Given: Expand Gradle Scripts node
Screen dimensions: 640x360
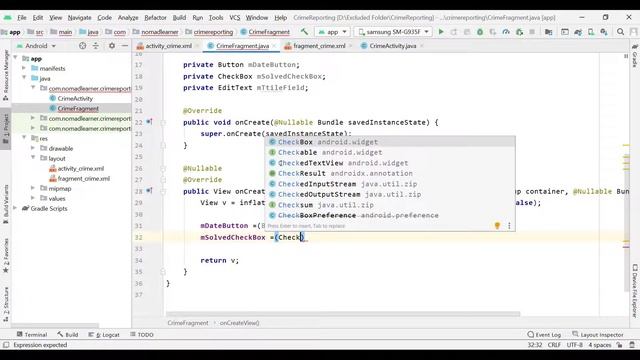Looking at the screenshot, I should click(x=16, y=208).
